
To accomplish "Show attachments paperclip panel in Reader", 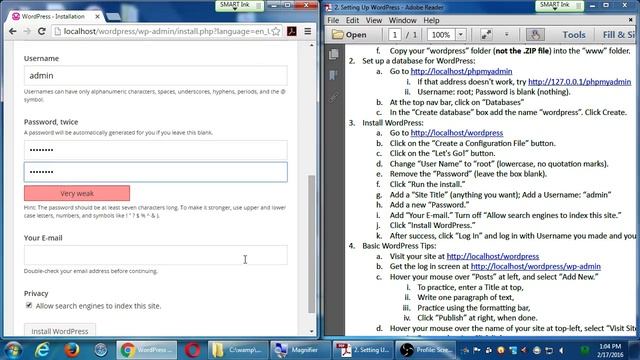I will 333,97.
